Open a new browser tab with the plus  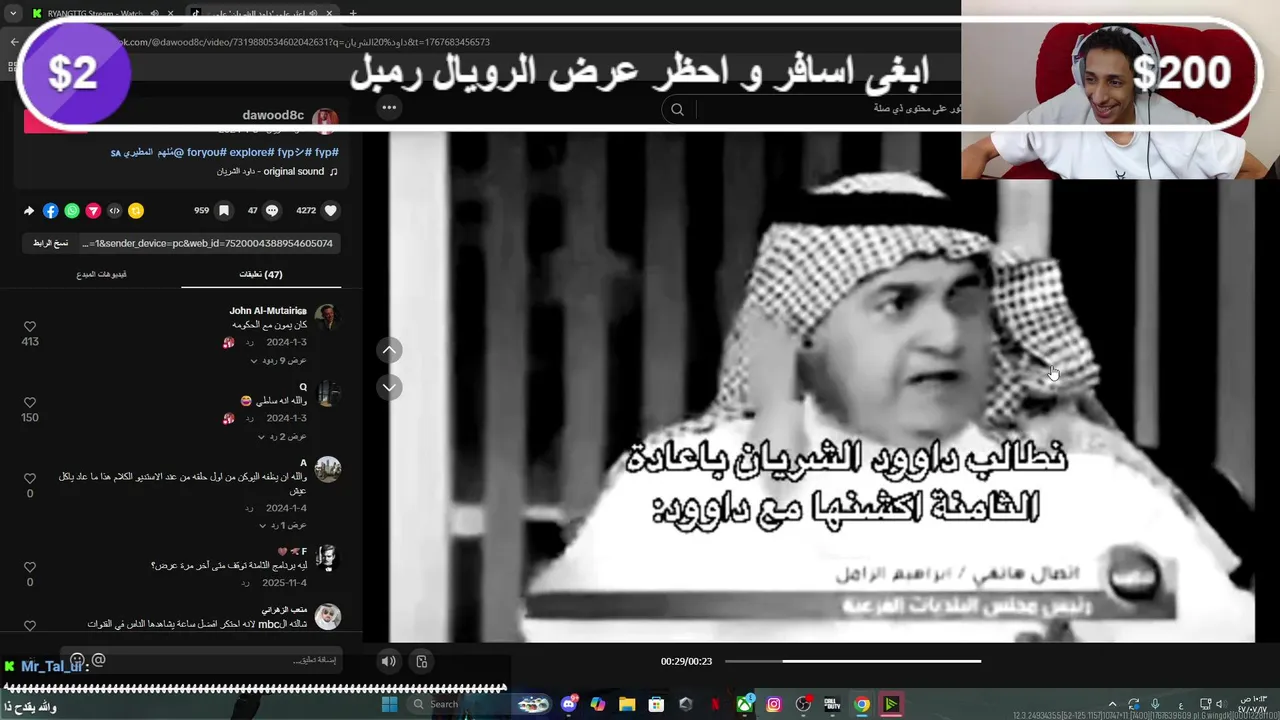point(353,14)
